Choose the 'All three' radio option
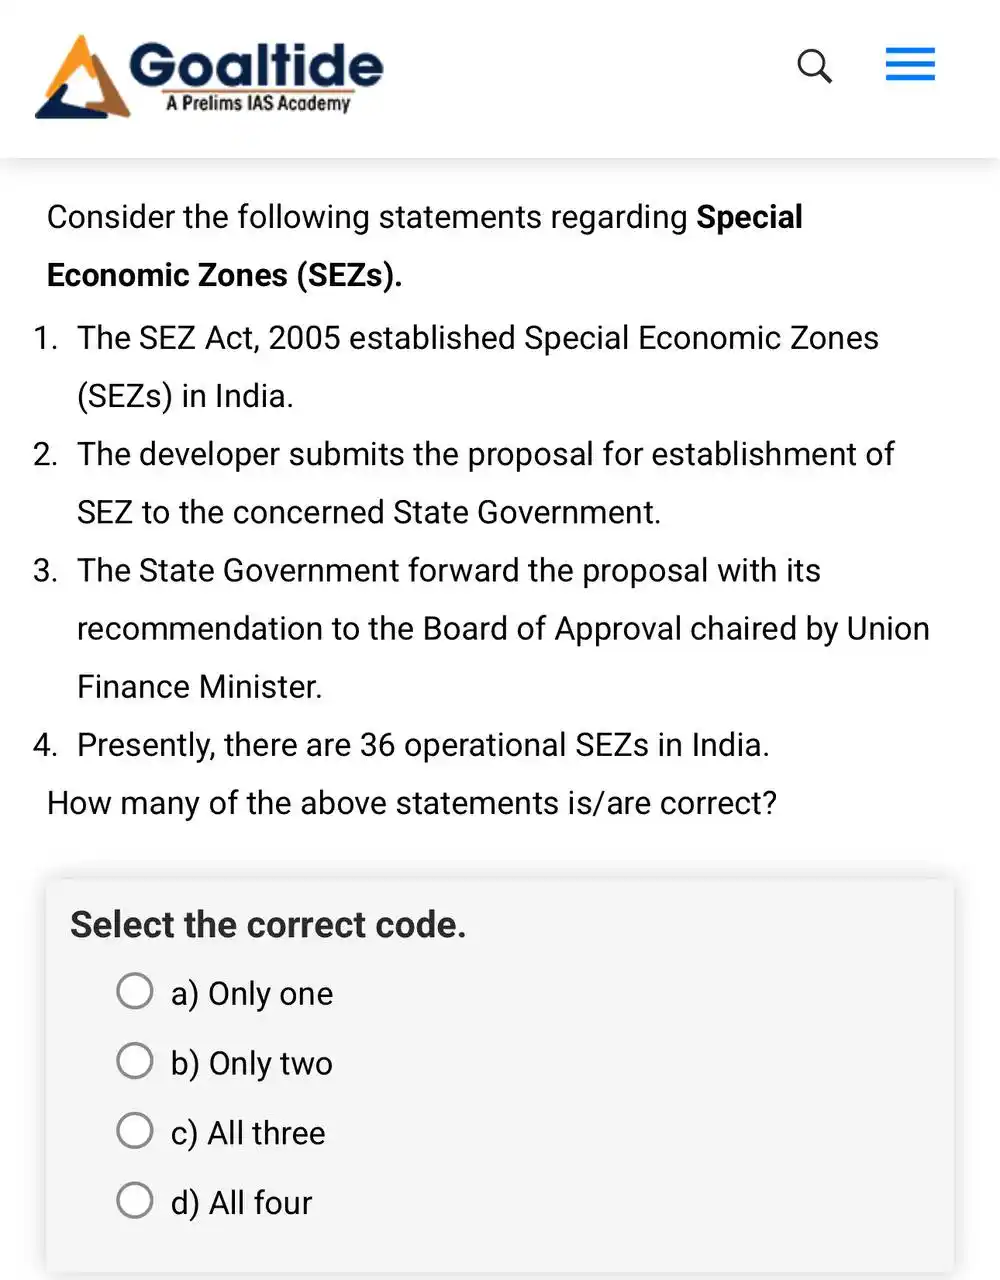1000x1280 pixels. (x=135, y=1130)
